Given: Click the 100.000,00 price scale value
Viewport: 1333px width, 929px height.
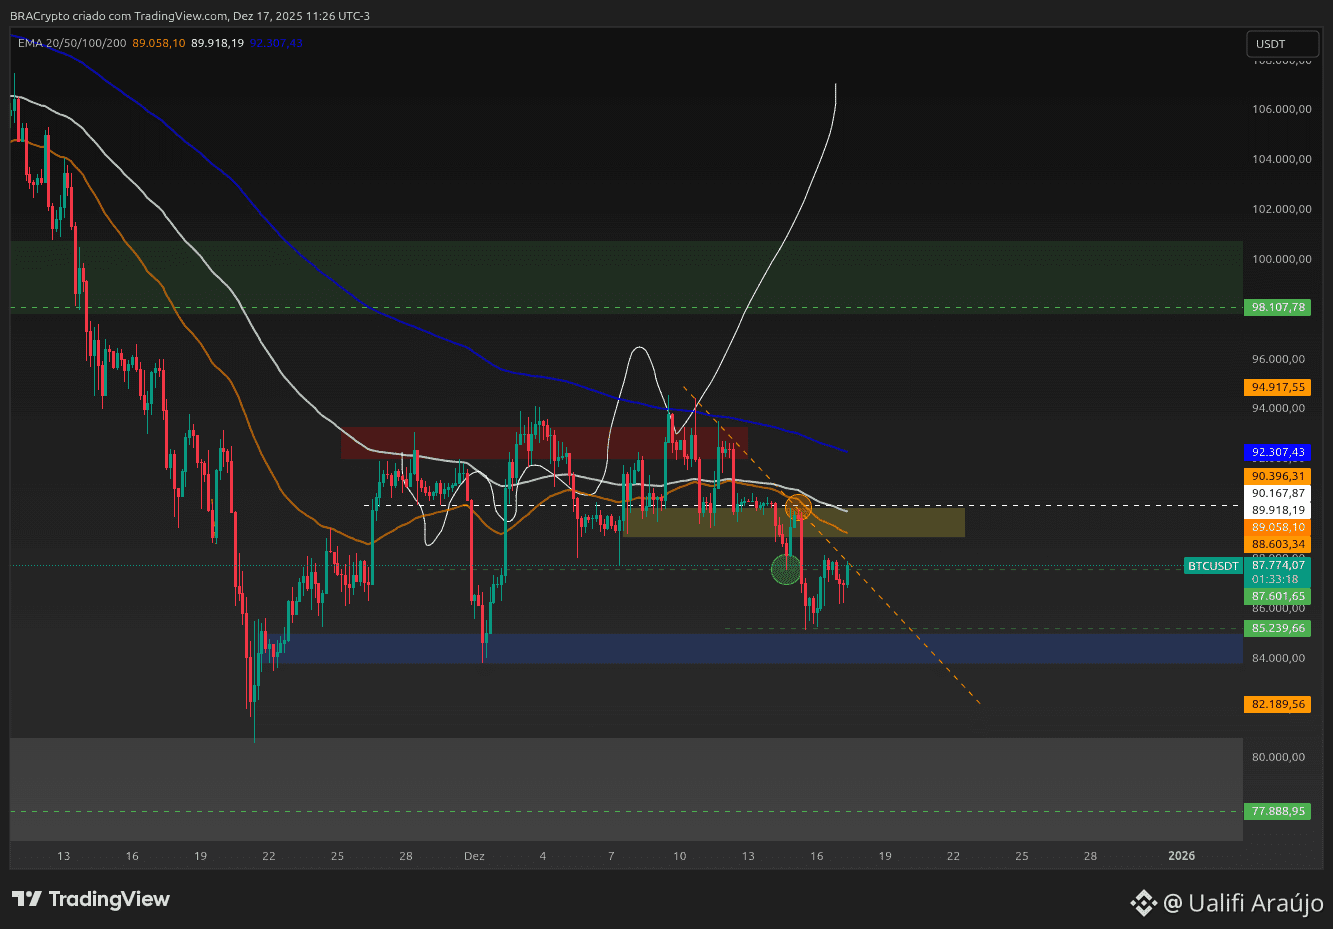Looking at the screenshot, I should (x=1282, y=259).
